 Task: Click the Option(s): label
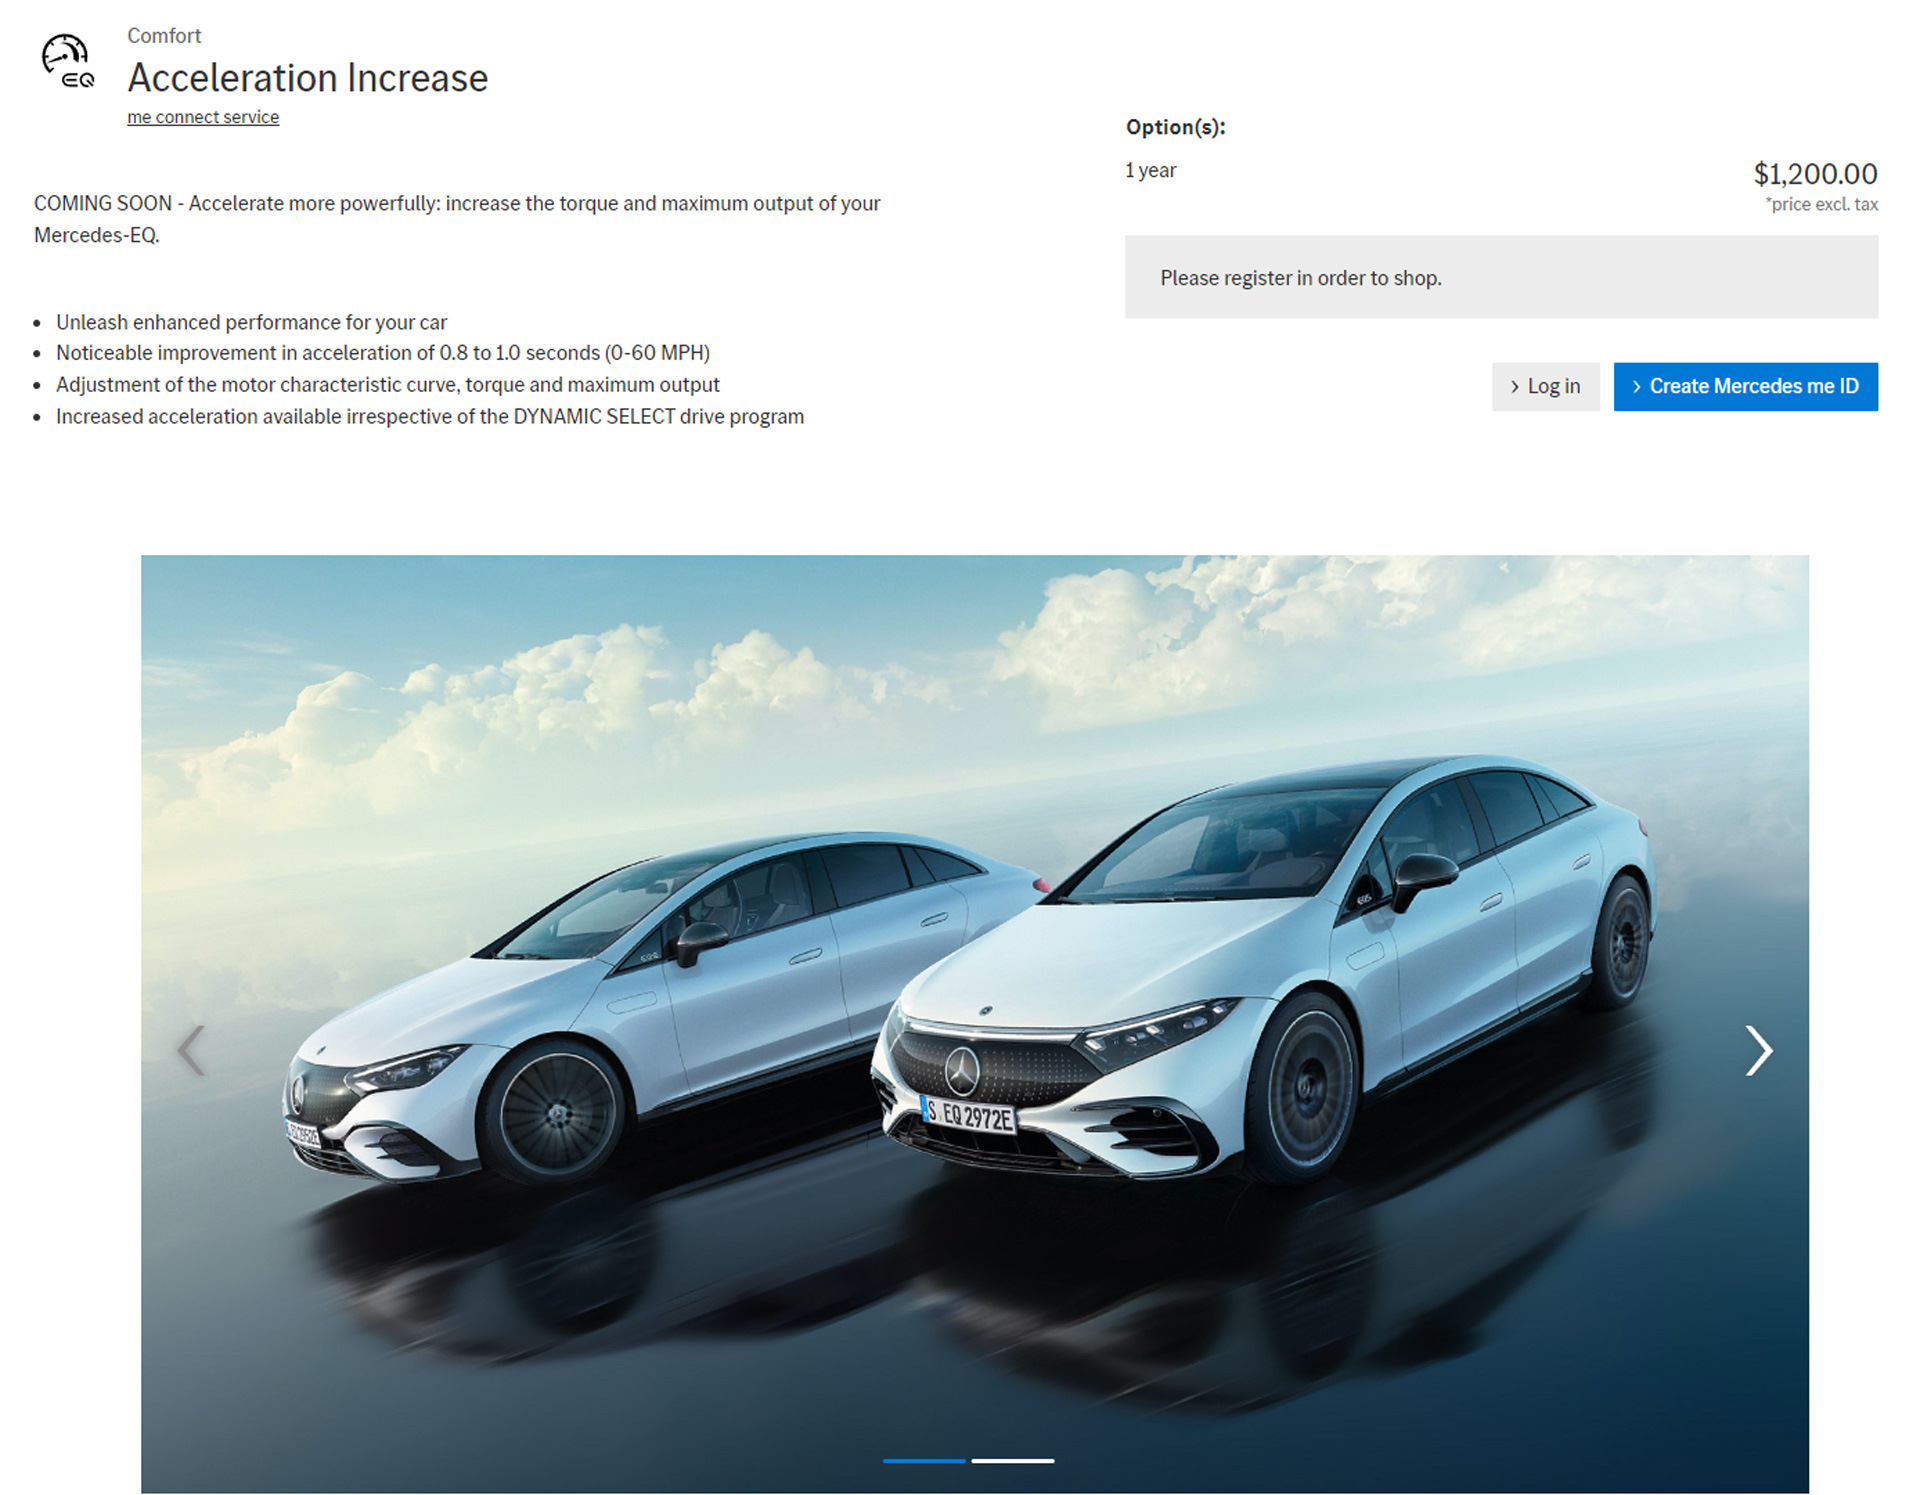point(1175,127)
